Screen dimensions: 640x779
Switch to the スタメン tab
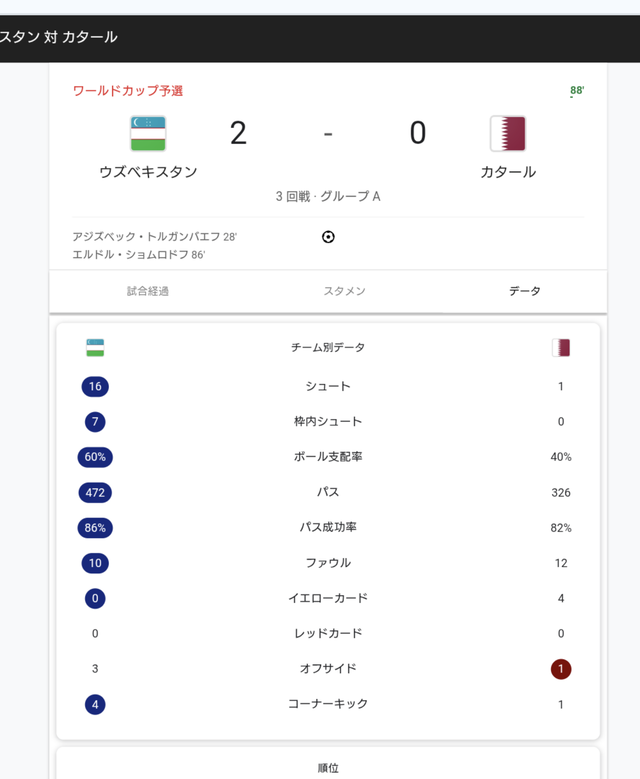pyautogui.click(x=344, y=291)
